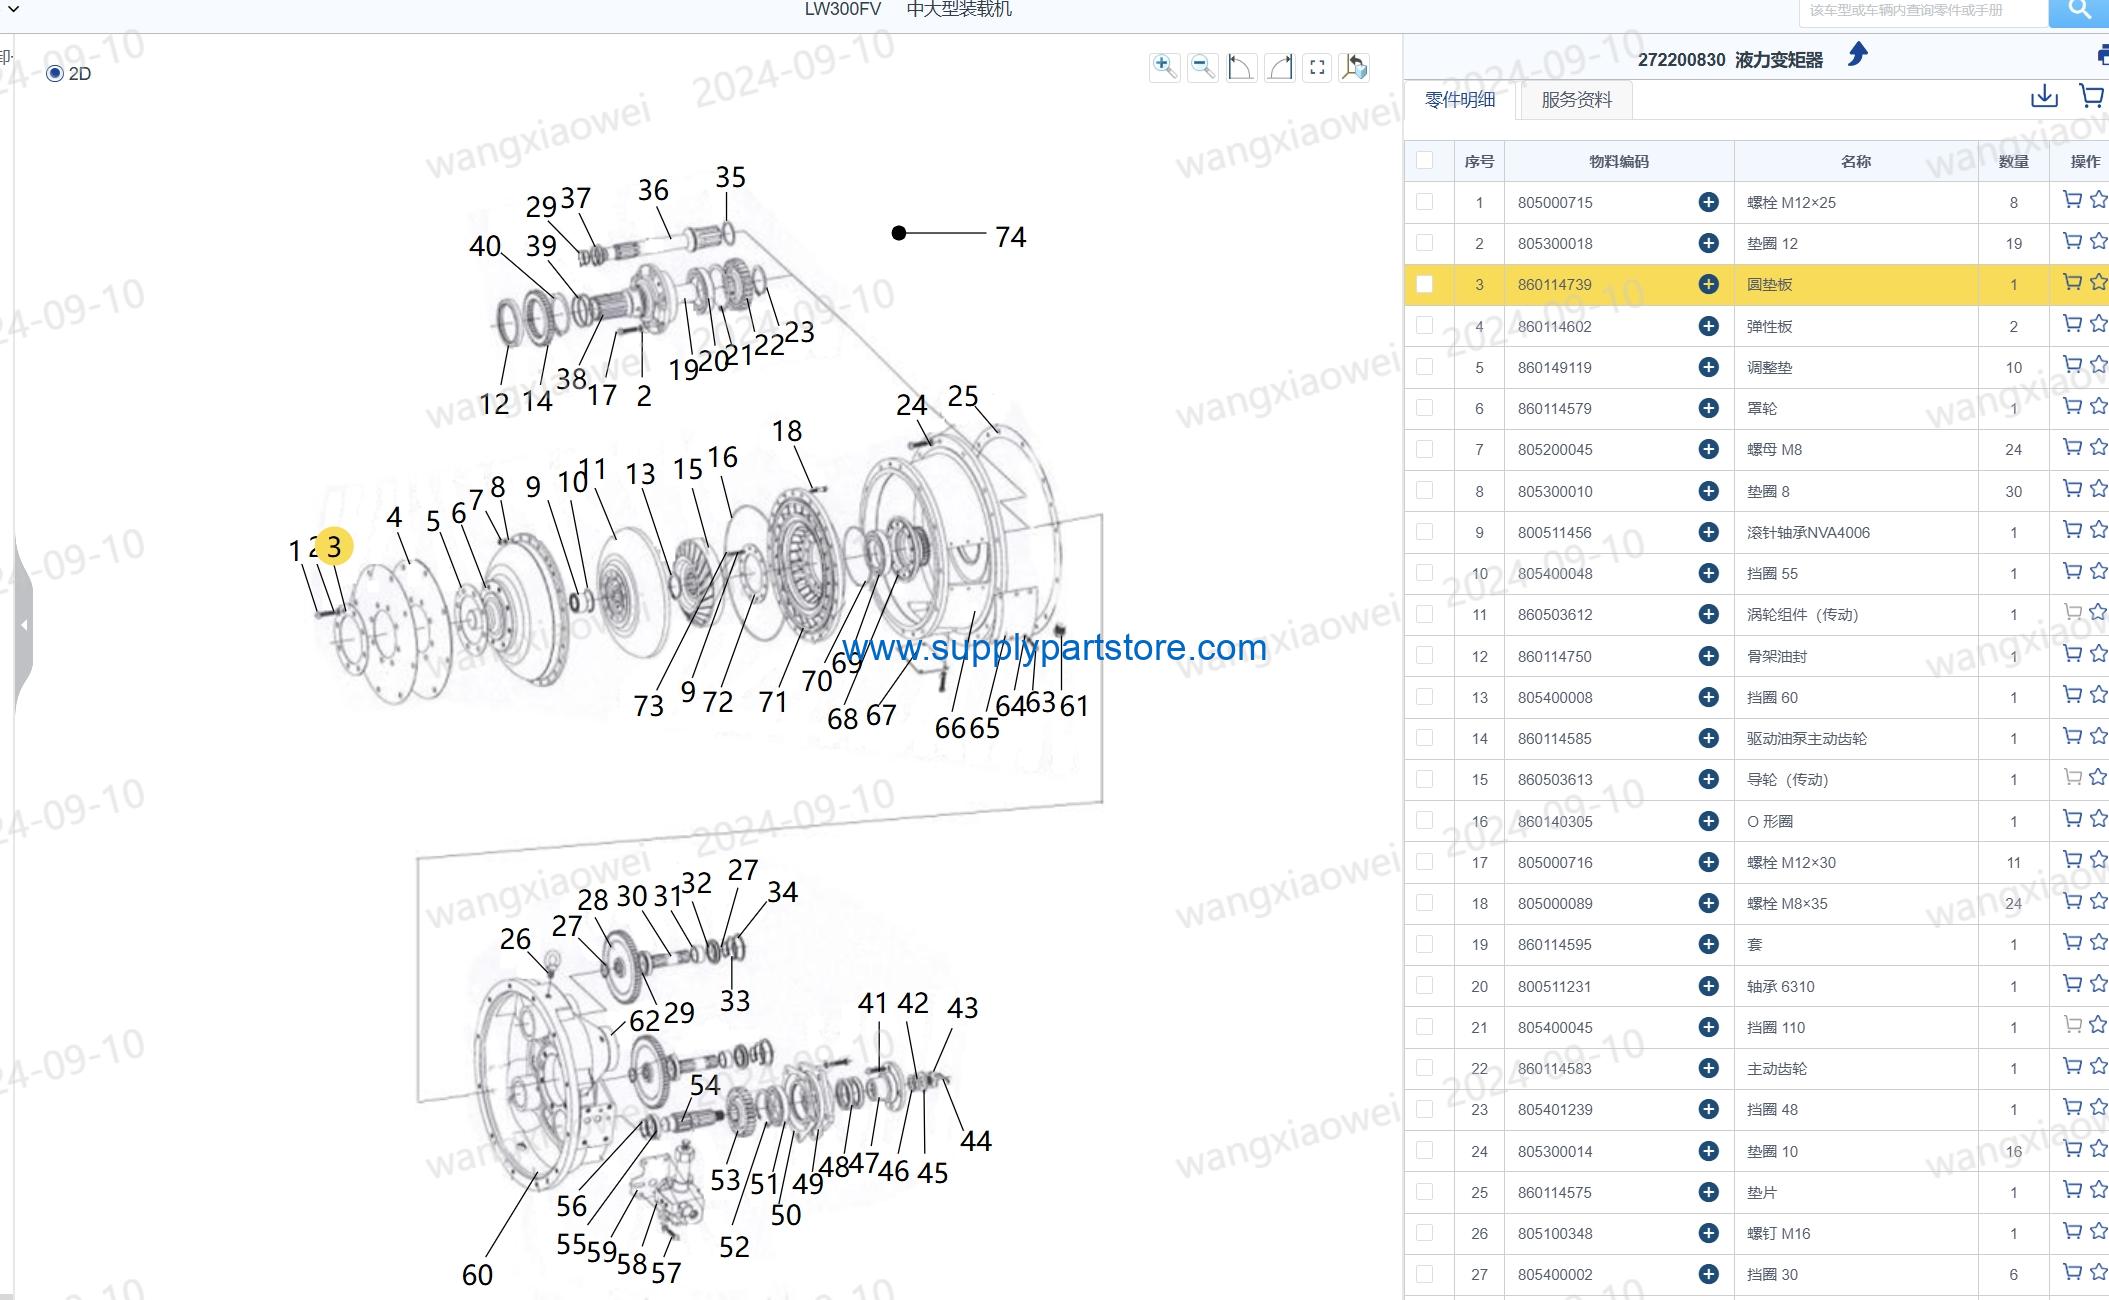Select the 2D radio button
This screenshot has width=2109, height=1300.
[55, 73]
